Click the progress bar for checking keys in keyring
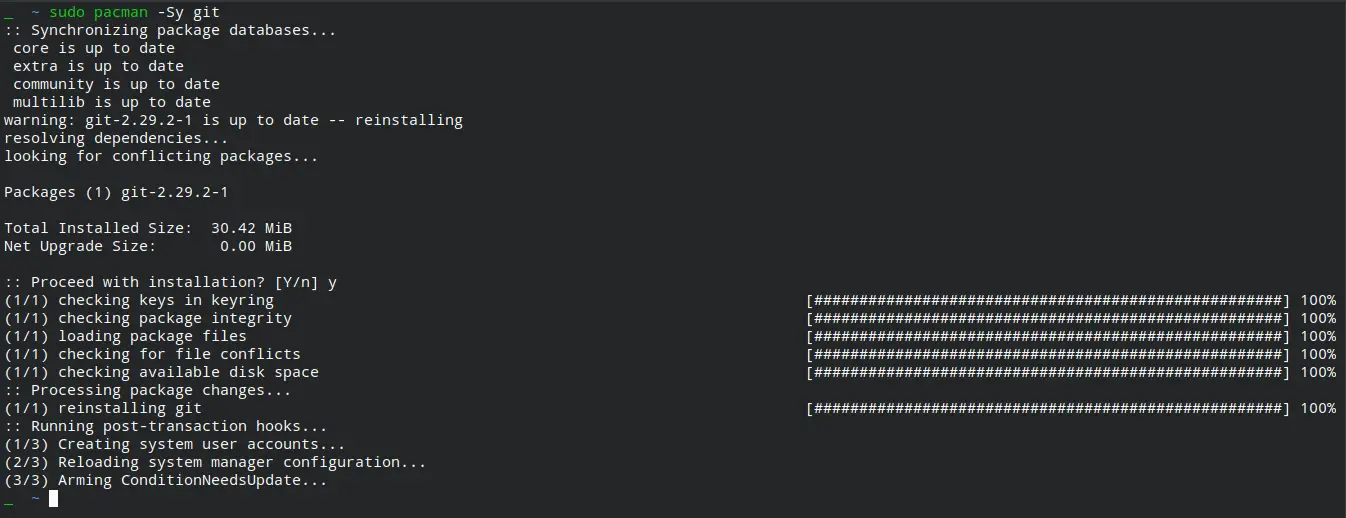 tap(1048, 300)
